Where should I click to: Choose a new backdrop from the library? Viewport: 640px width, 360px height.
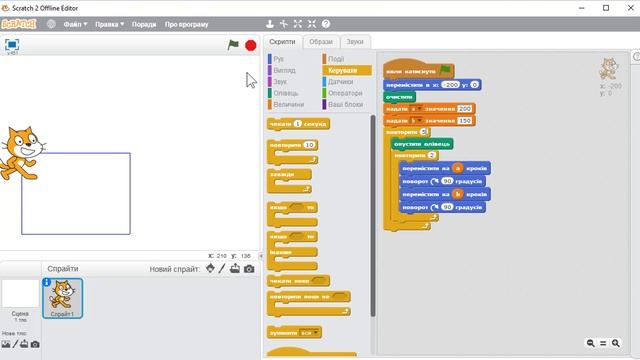tap(6, 344)
